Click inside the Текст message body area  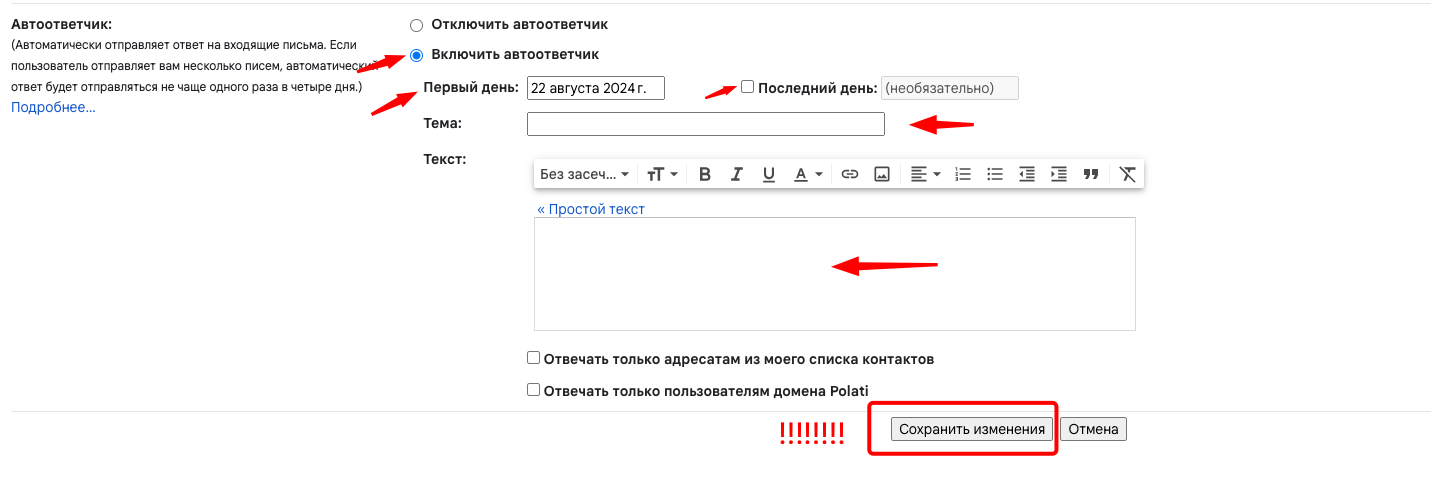coord(835,274)
